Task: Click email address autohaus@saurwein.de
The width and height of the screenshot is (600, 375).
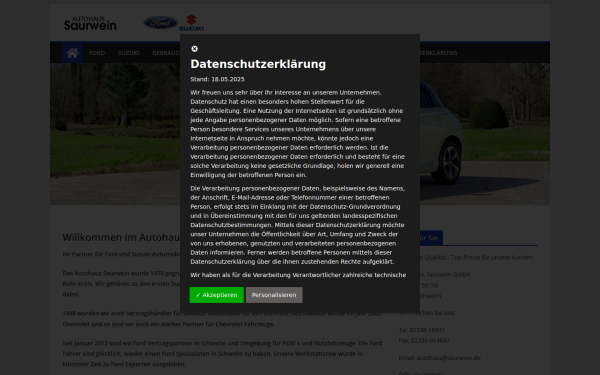Action: click(x=448, y=358)
